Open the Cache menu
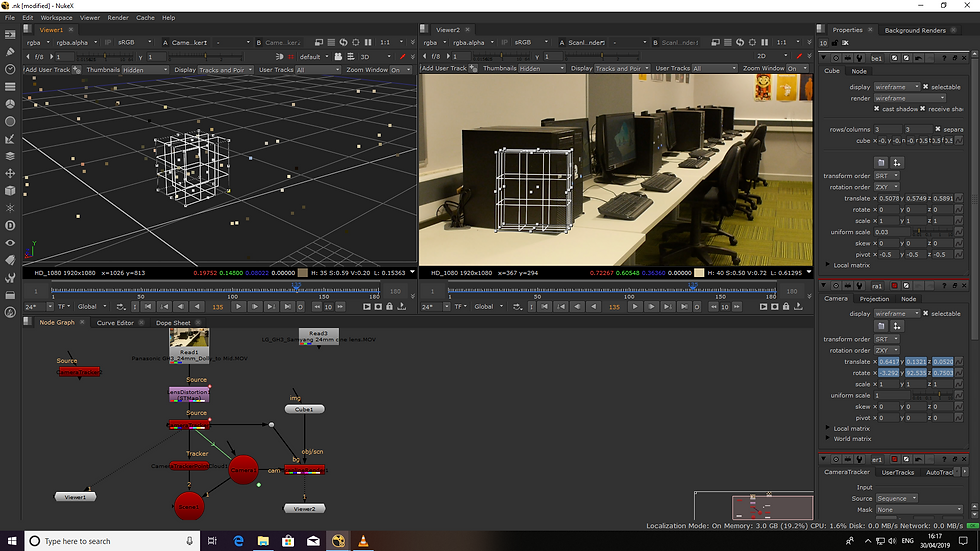980x551 pixels. [145, 17]
